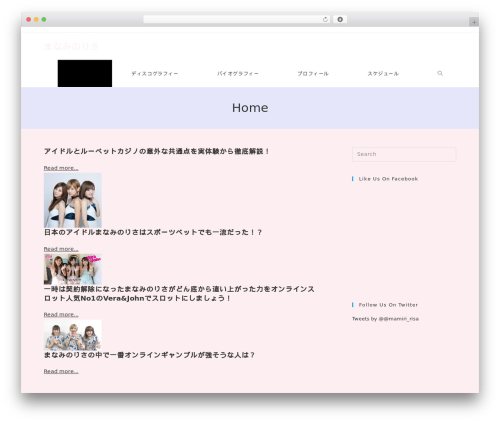Click the まなみのりさ site title
This screenshot has width=500, height=423.
click(x=71, y=46)
